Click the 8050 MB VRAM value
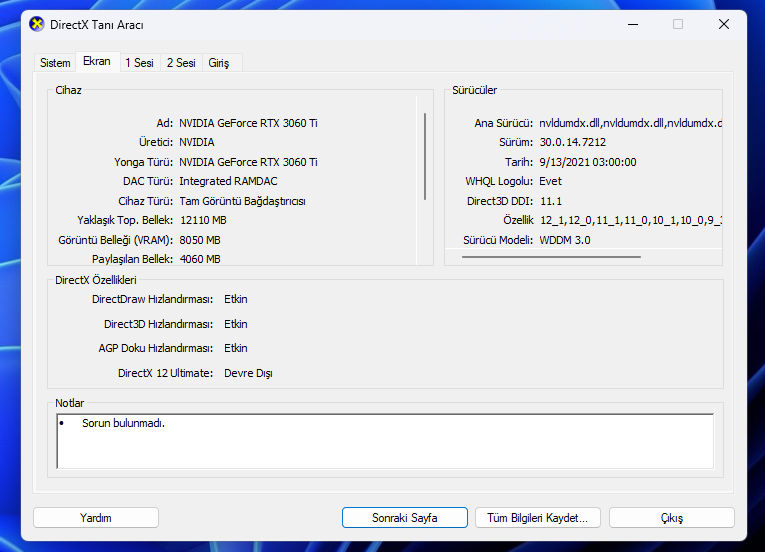 200,240
